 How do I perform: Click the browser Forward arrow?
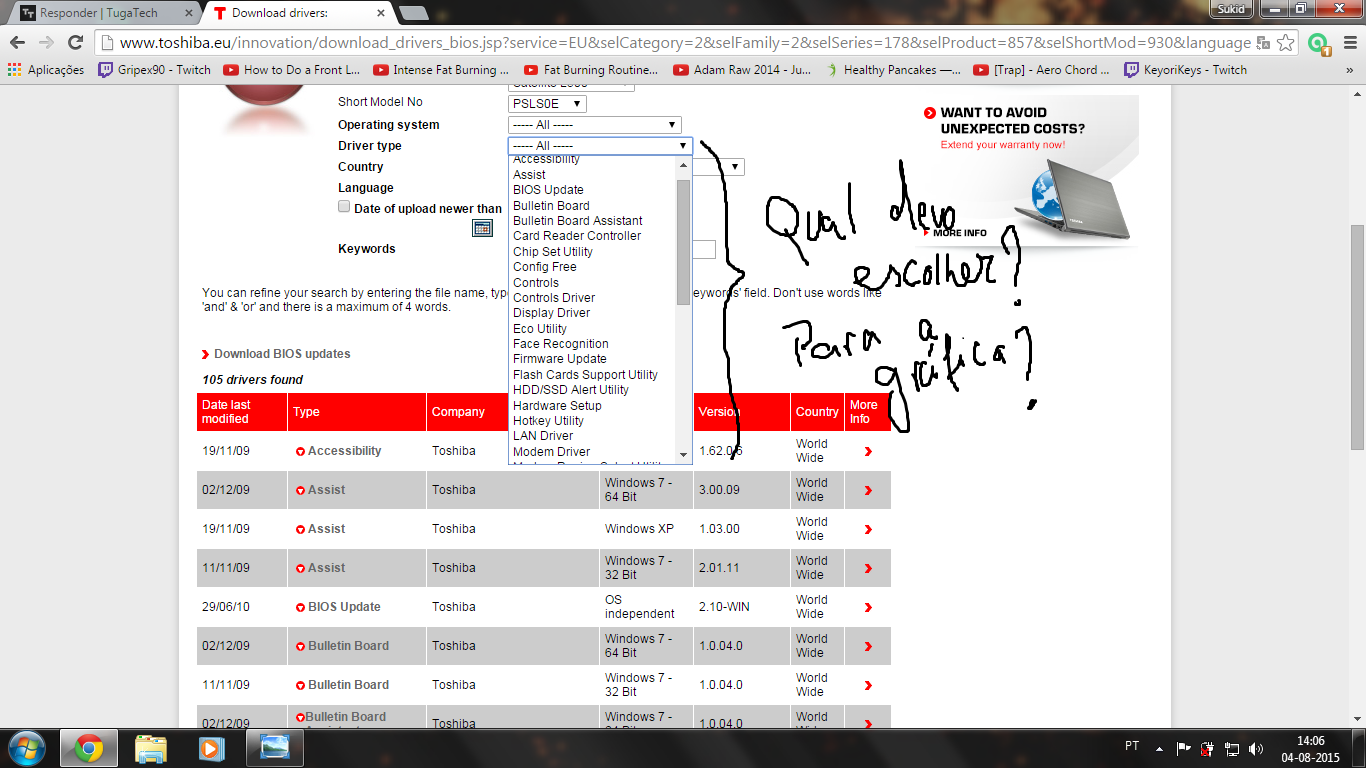[x=46, y=43]
